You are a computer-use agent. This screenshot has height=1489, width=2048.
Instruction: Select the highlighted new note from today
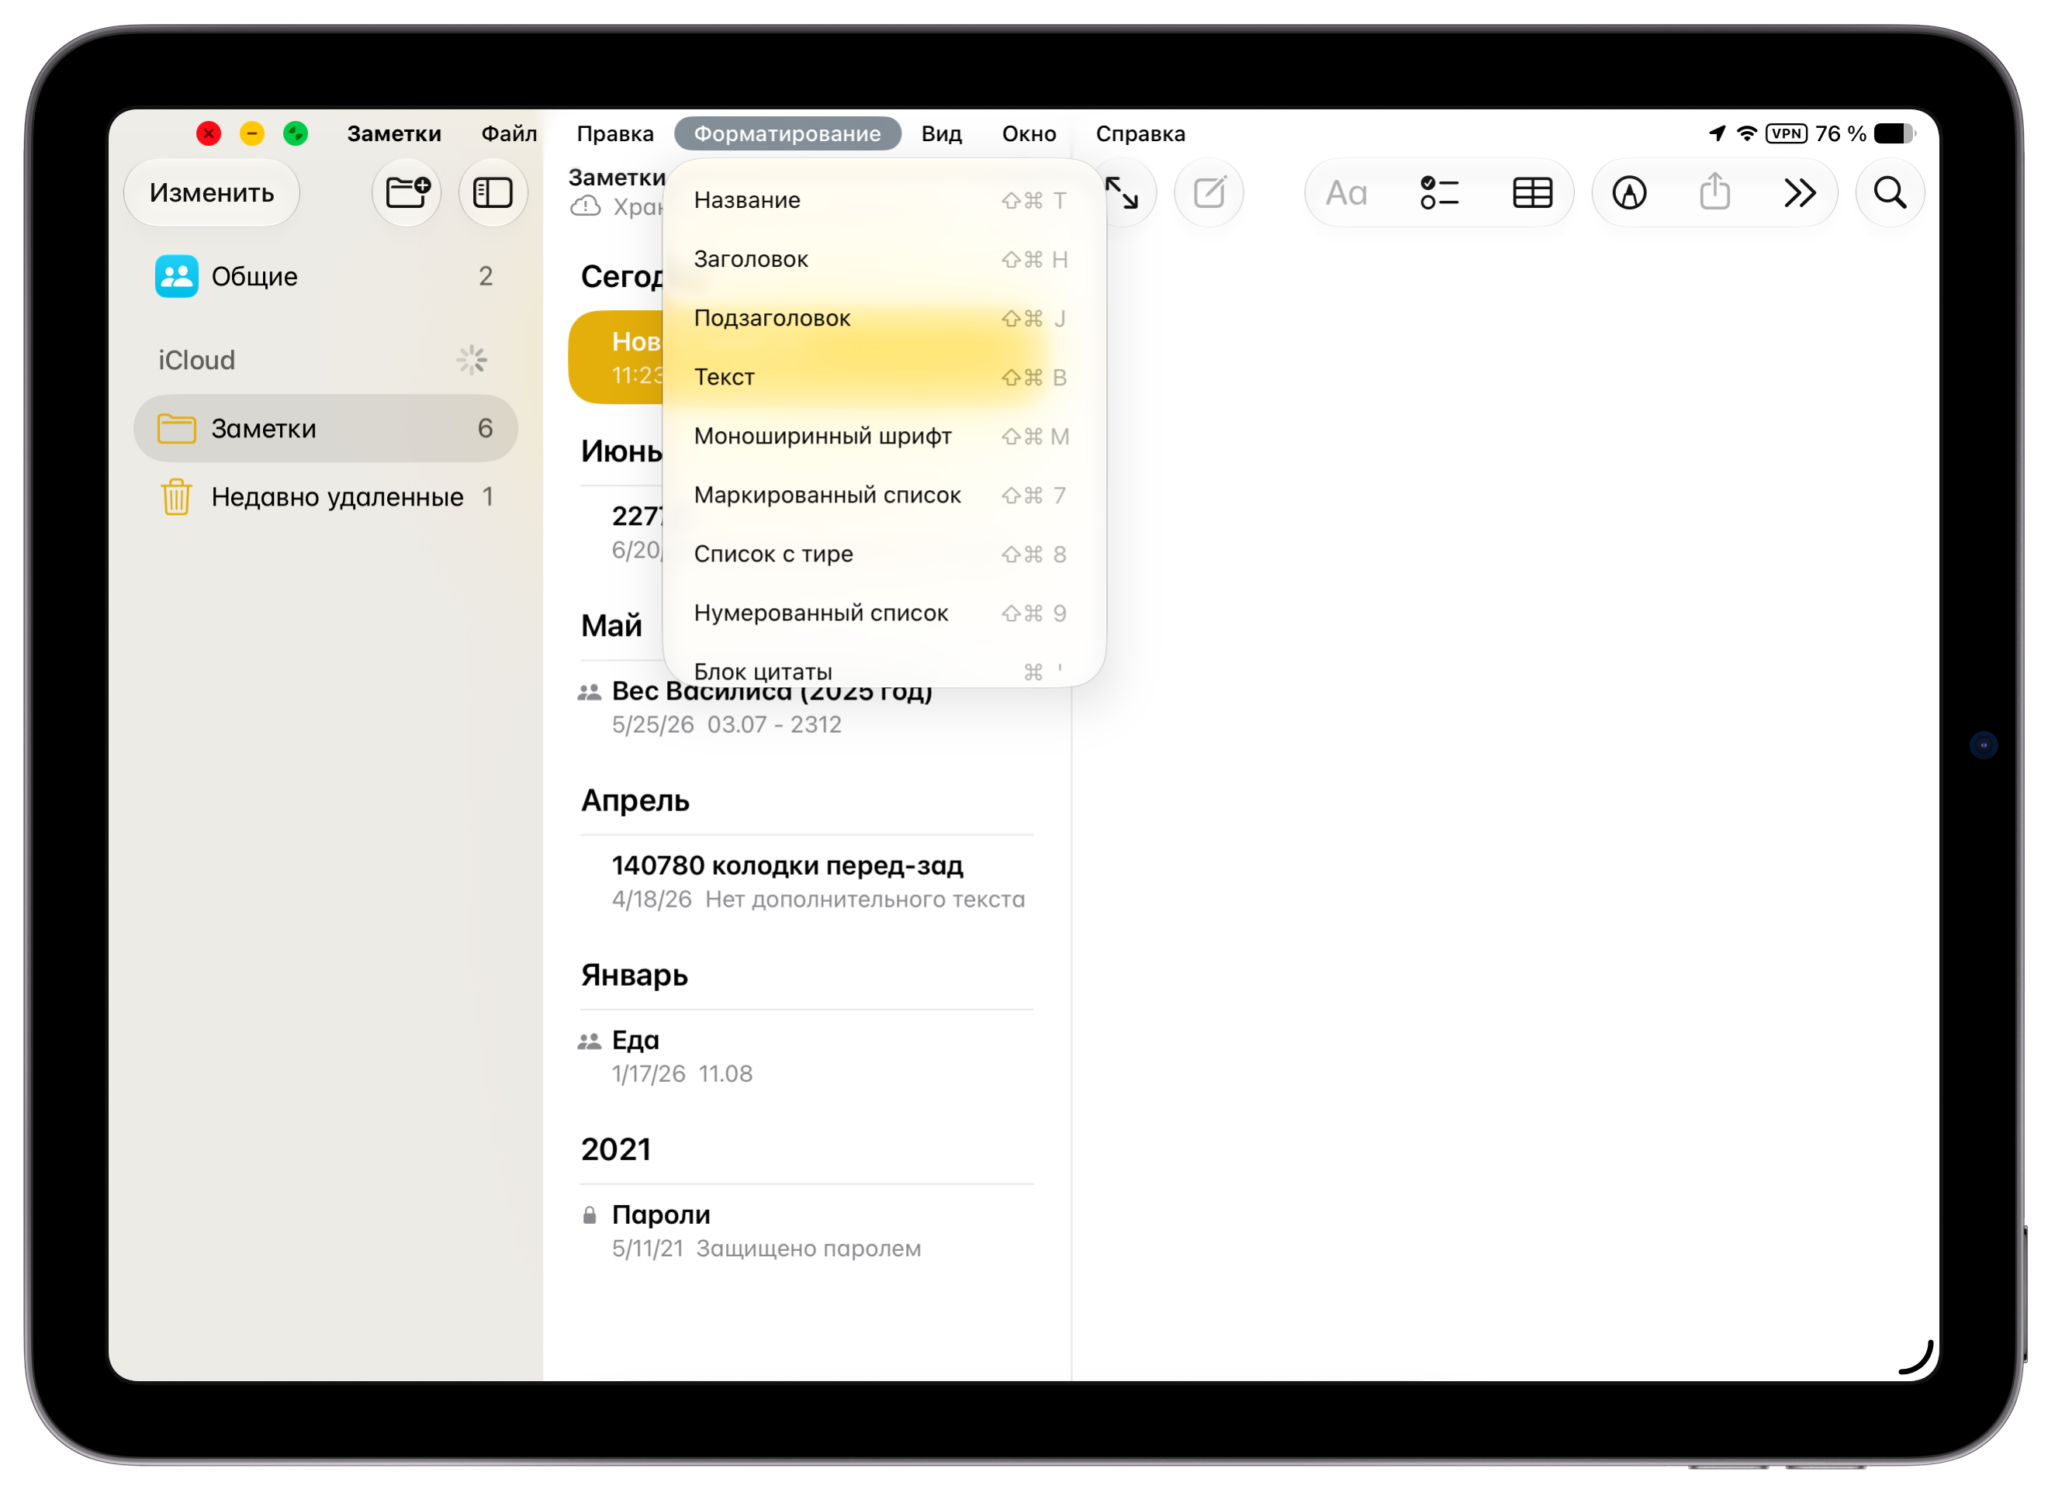tap(617, 357)
